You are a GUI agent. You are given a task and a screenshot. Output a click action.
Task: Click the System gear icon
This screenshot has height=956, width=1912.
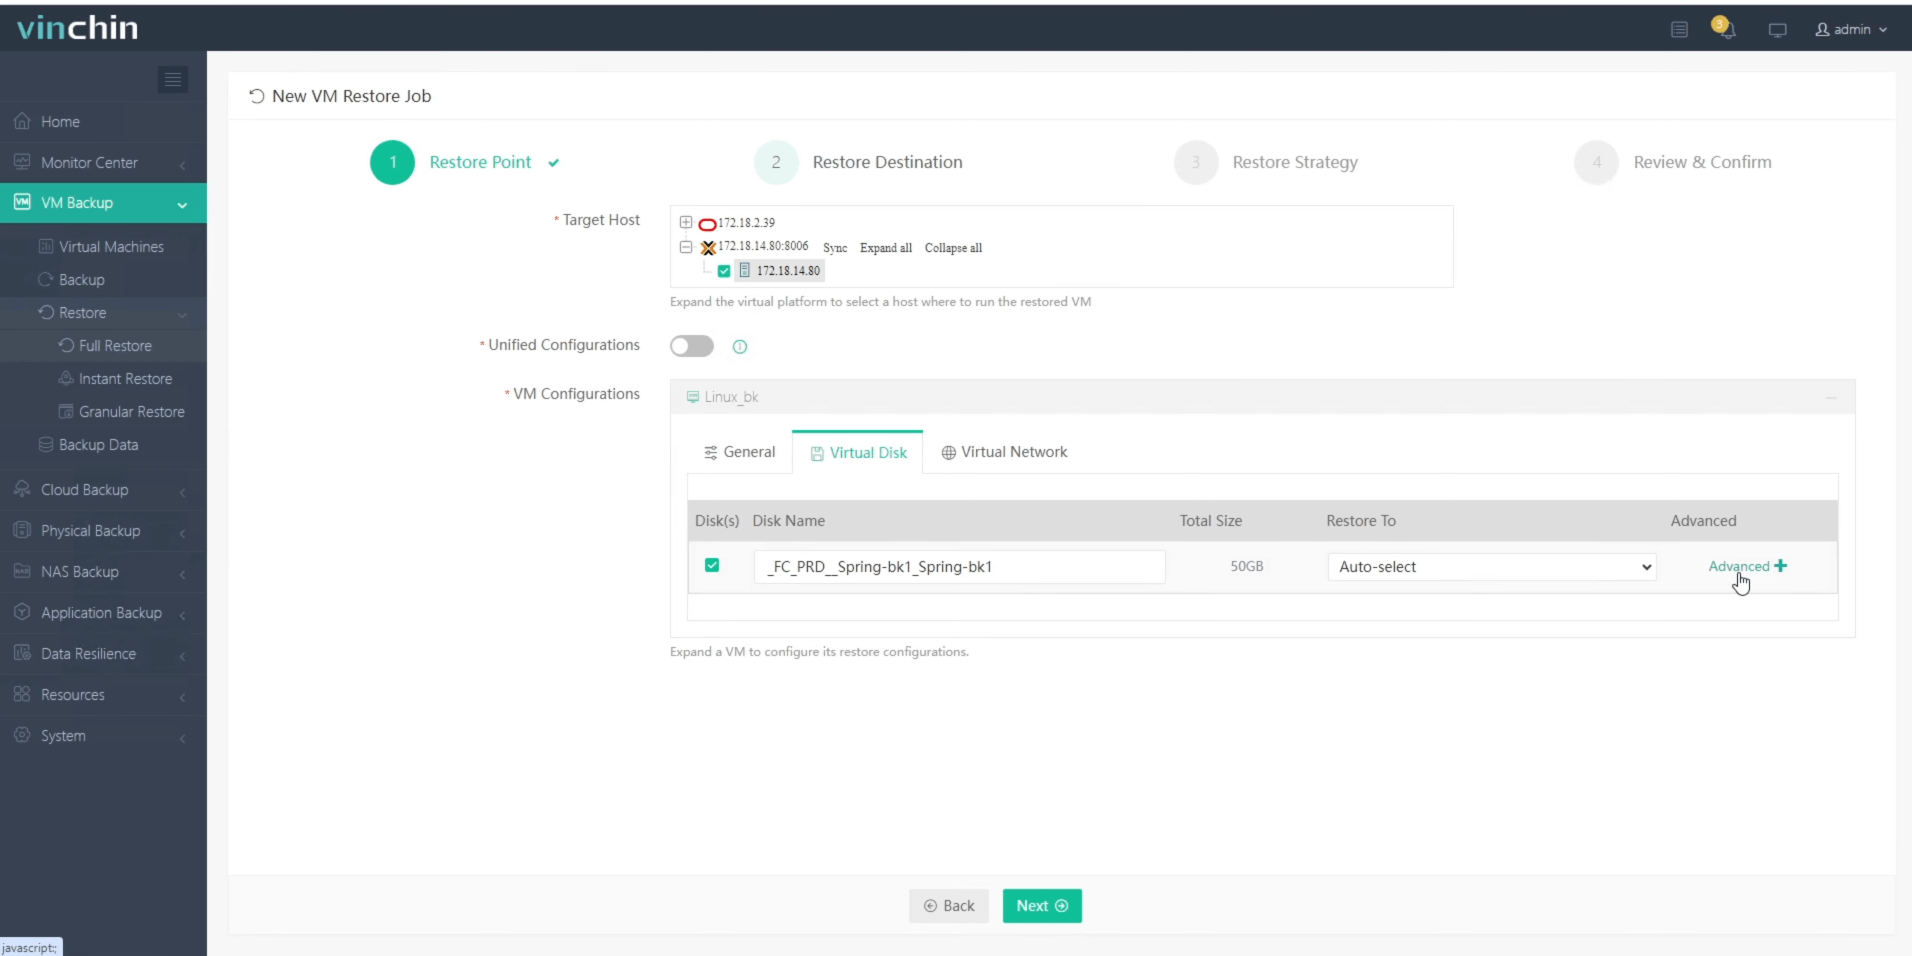point(22,735)
